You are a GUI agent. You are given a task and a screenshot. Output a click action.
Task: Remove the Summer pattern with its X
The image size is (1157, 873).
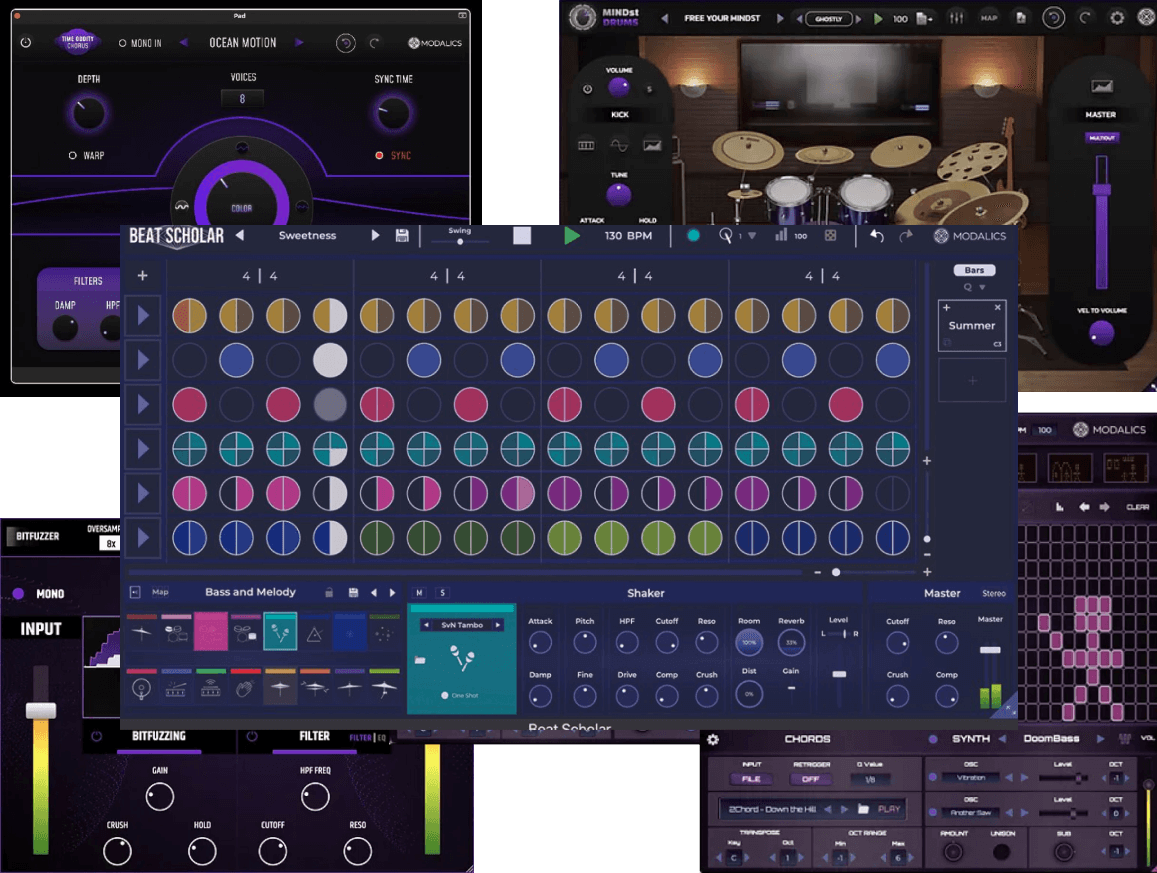click(998, 307)
